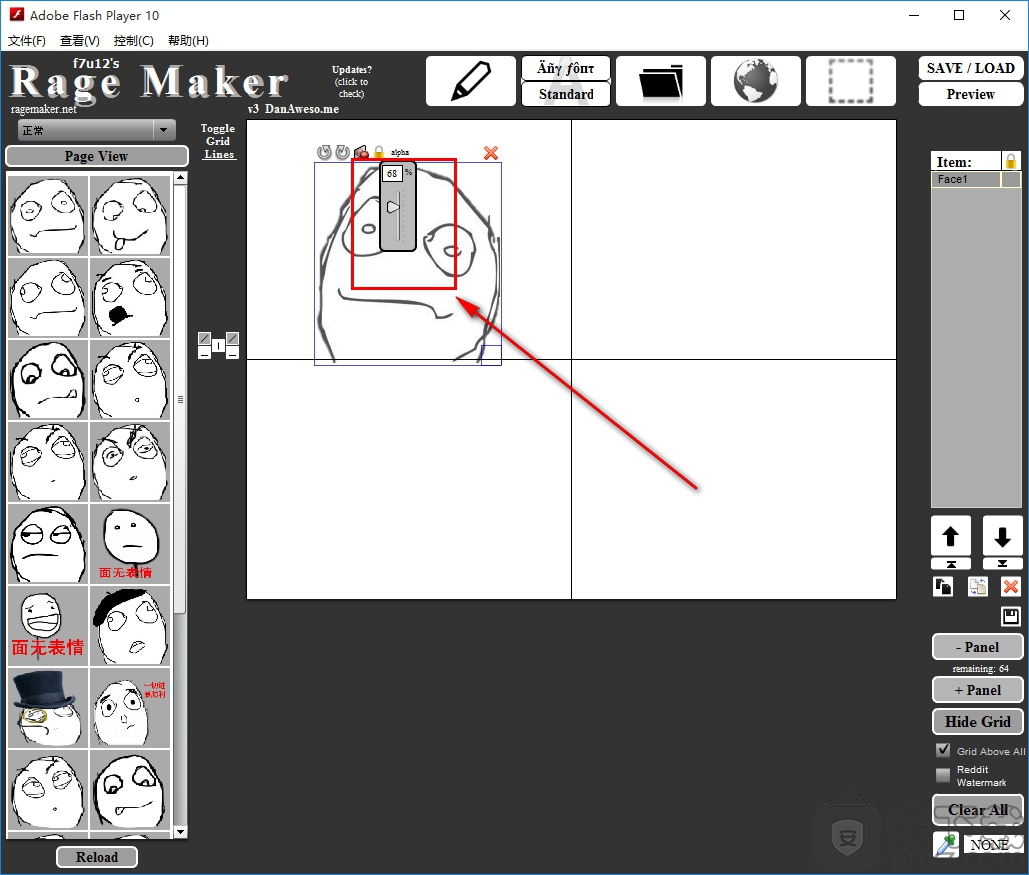Click Any font text option
Image resolution: width=1029 pixels, height=875 pixels.
(566, 68)
